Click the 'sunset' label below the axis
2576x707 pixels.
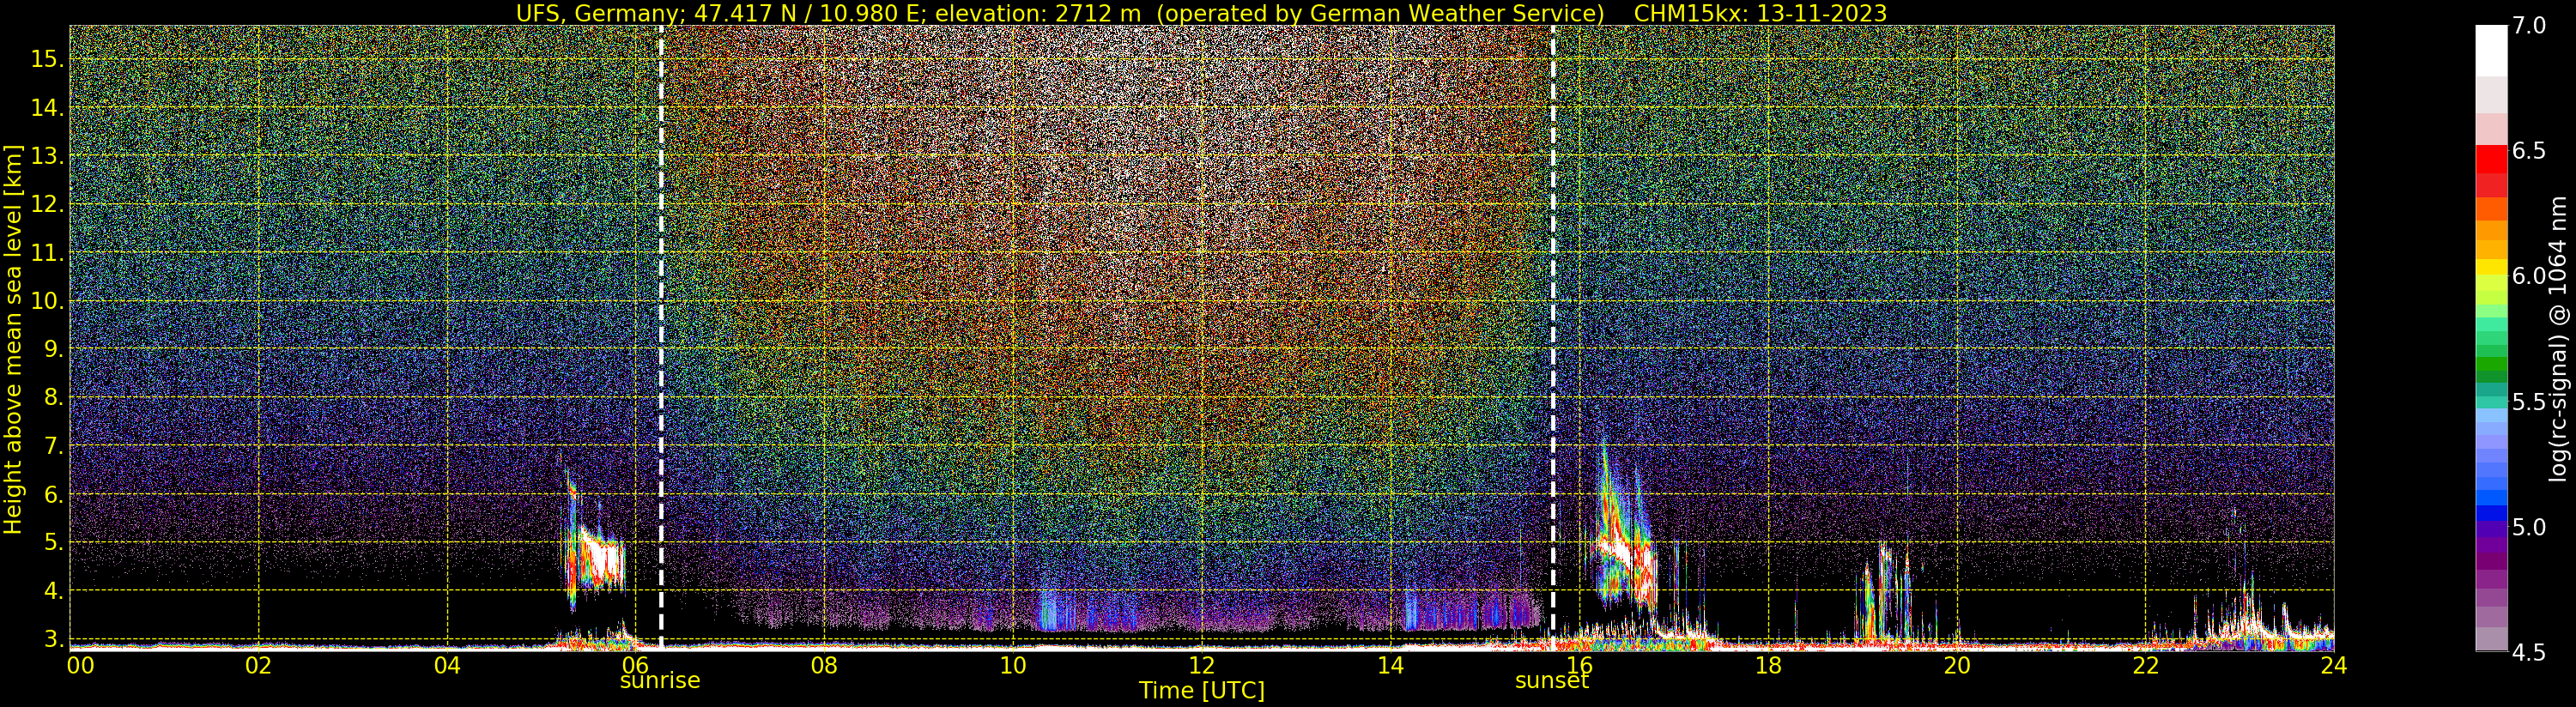[1552, 681]
